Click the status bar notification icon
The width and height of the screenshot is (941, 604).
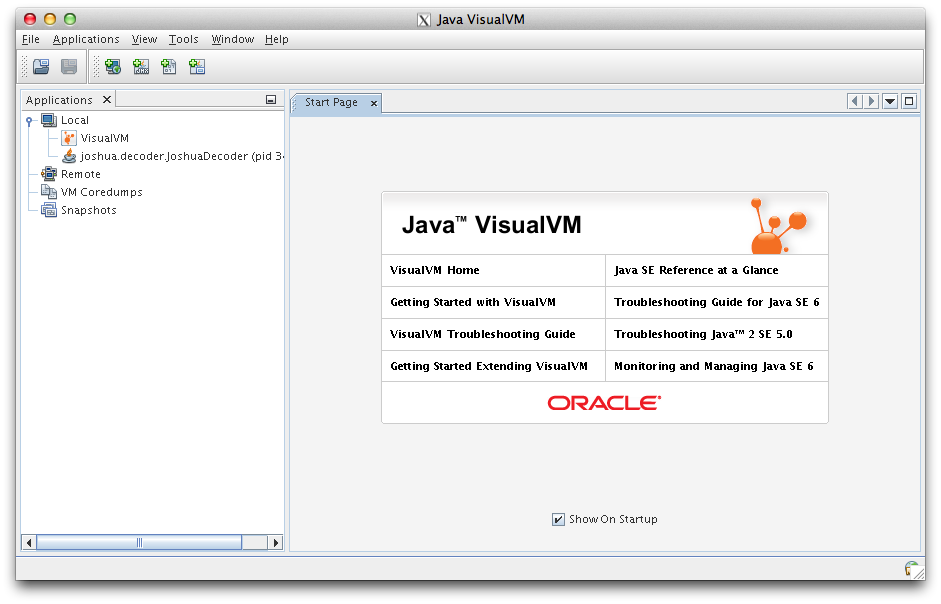(x=912, y=569)
